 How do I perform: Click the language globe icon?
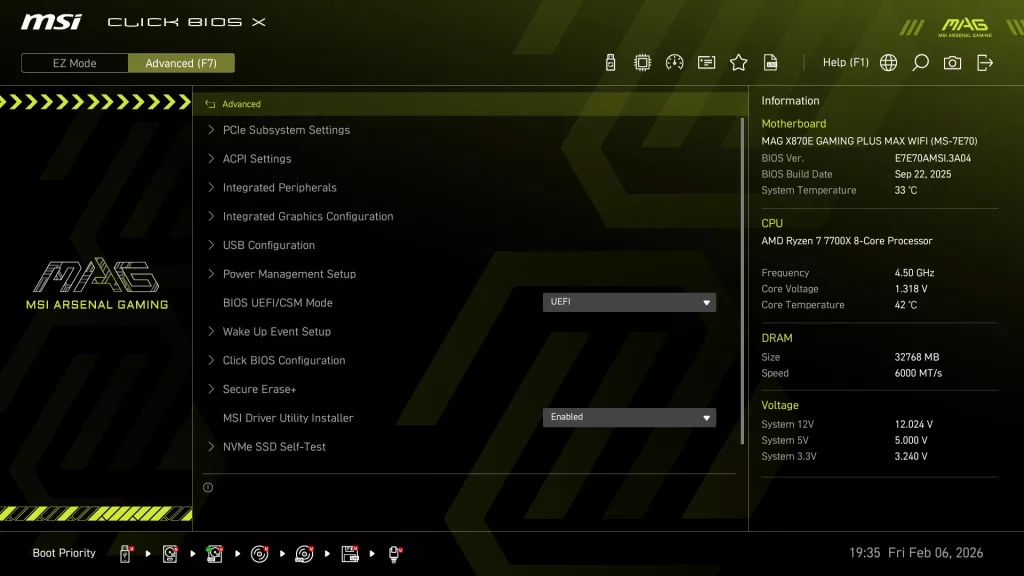(887, 62)
